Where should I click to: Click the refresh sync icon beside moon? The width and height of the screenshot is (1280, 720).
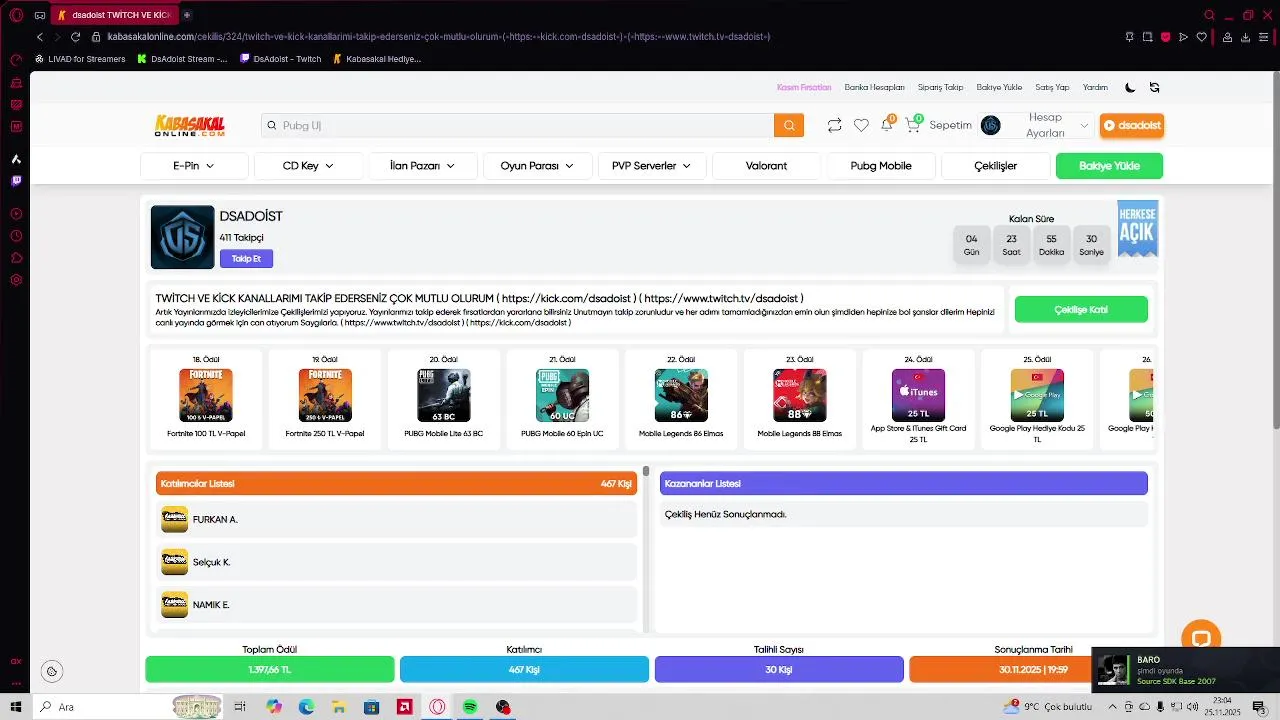click(1154, 87)
